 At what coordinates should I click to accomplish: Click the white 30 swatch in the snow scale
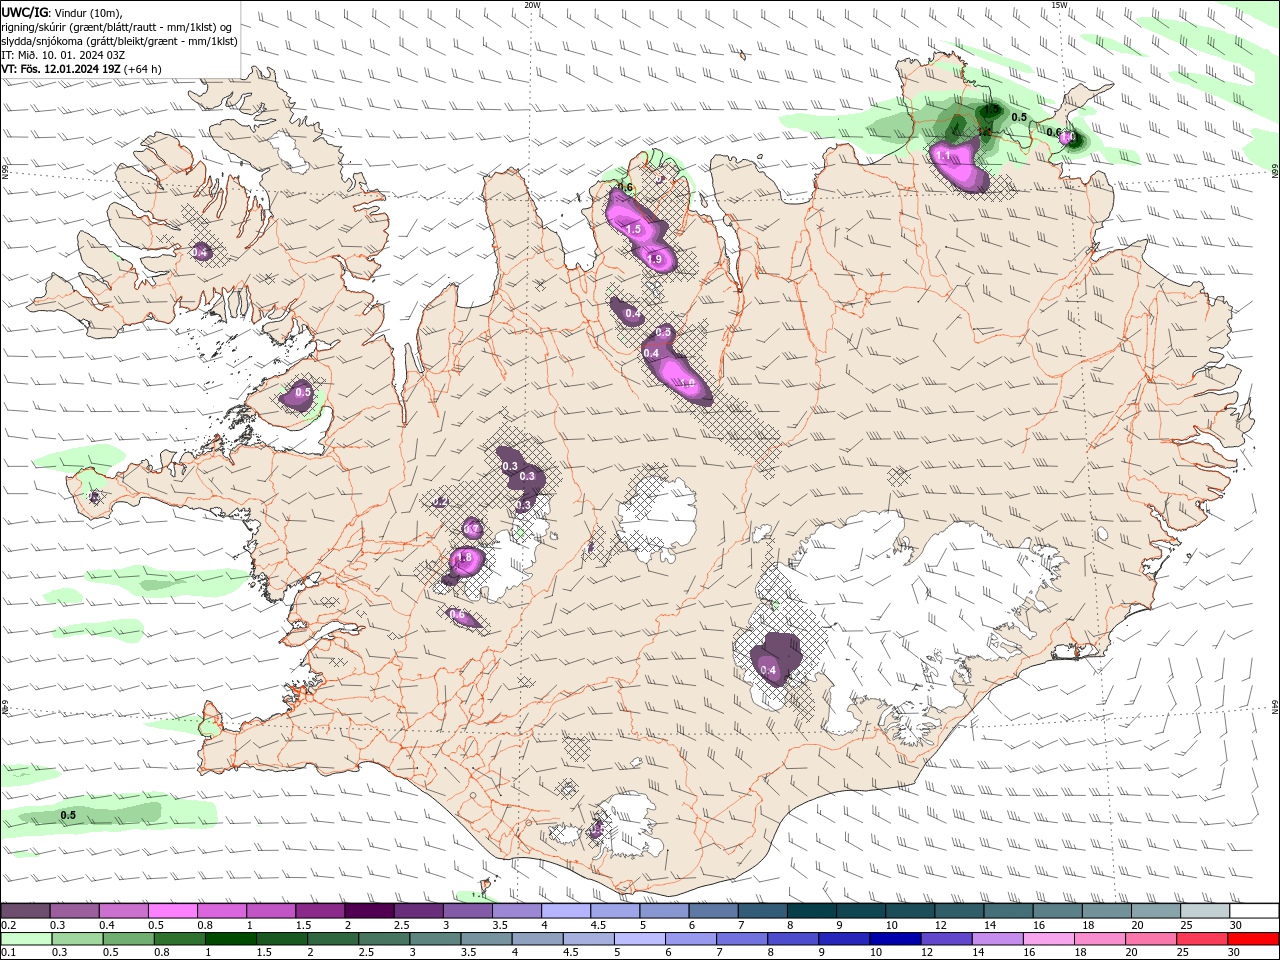pyautogui.click(x=1254, y=911)
